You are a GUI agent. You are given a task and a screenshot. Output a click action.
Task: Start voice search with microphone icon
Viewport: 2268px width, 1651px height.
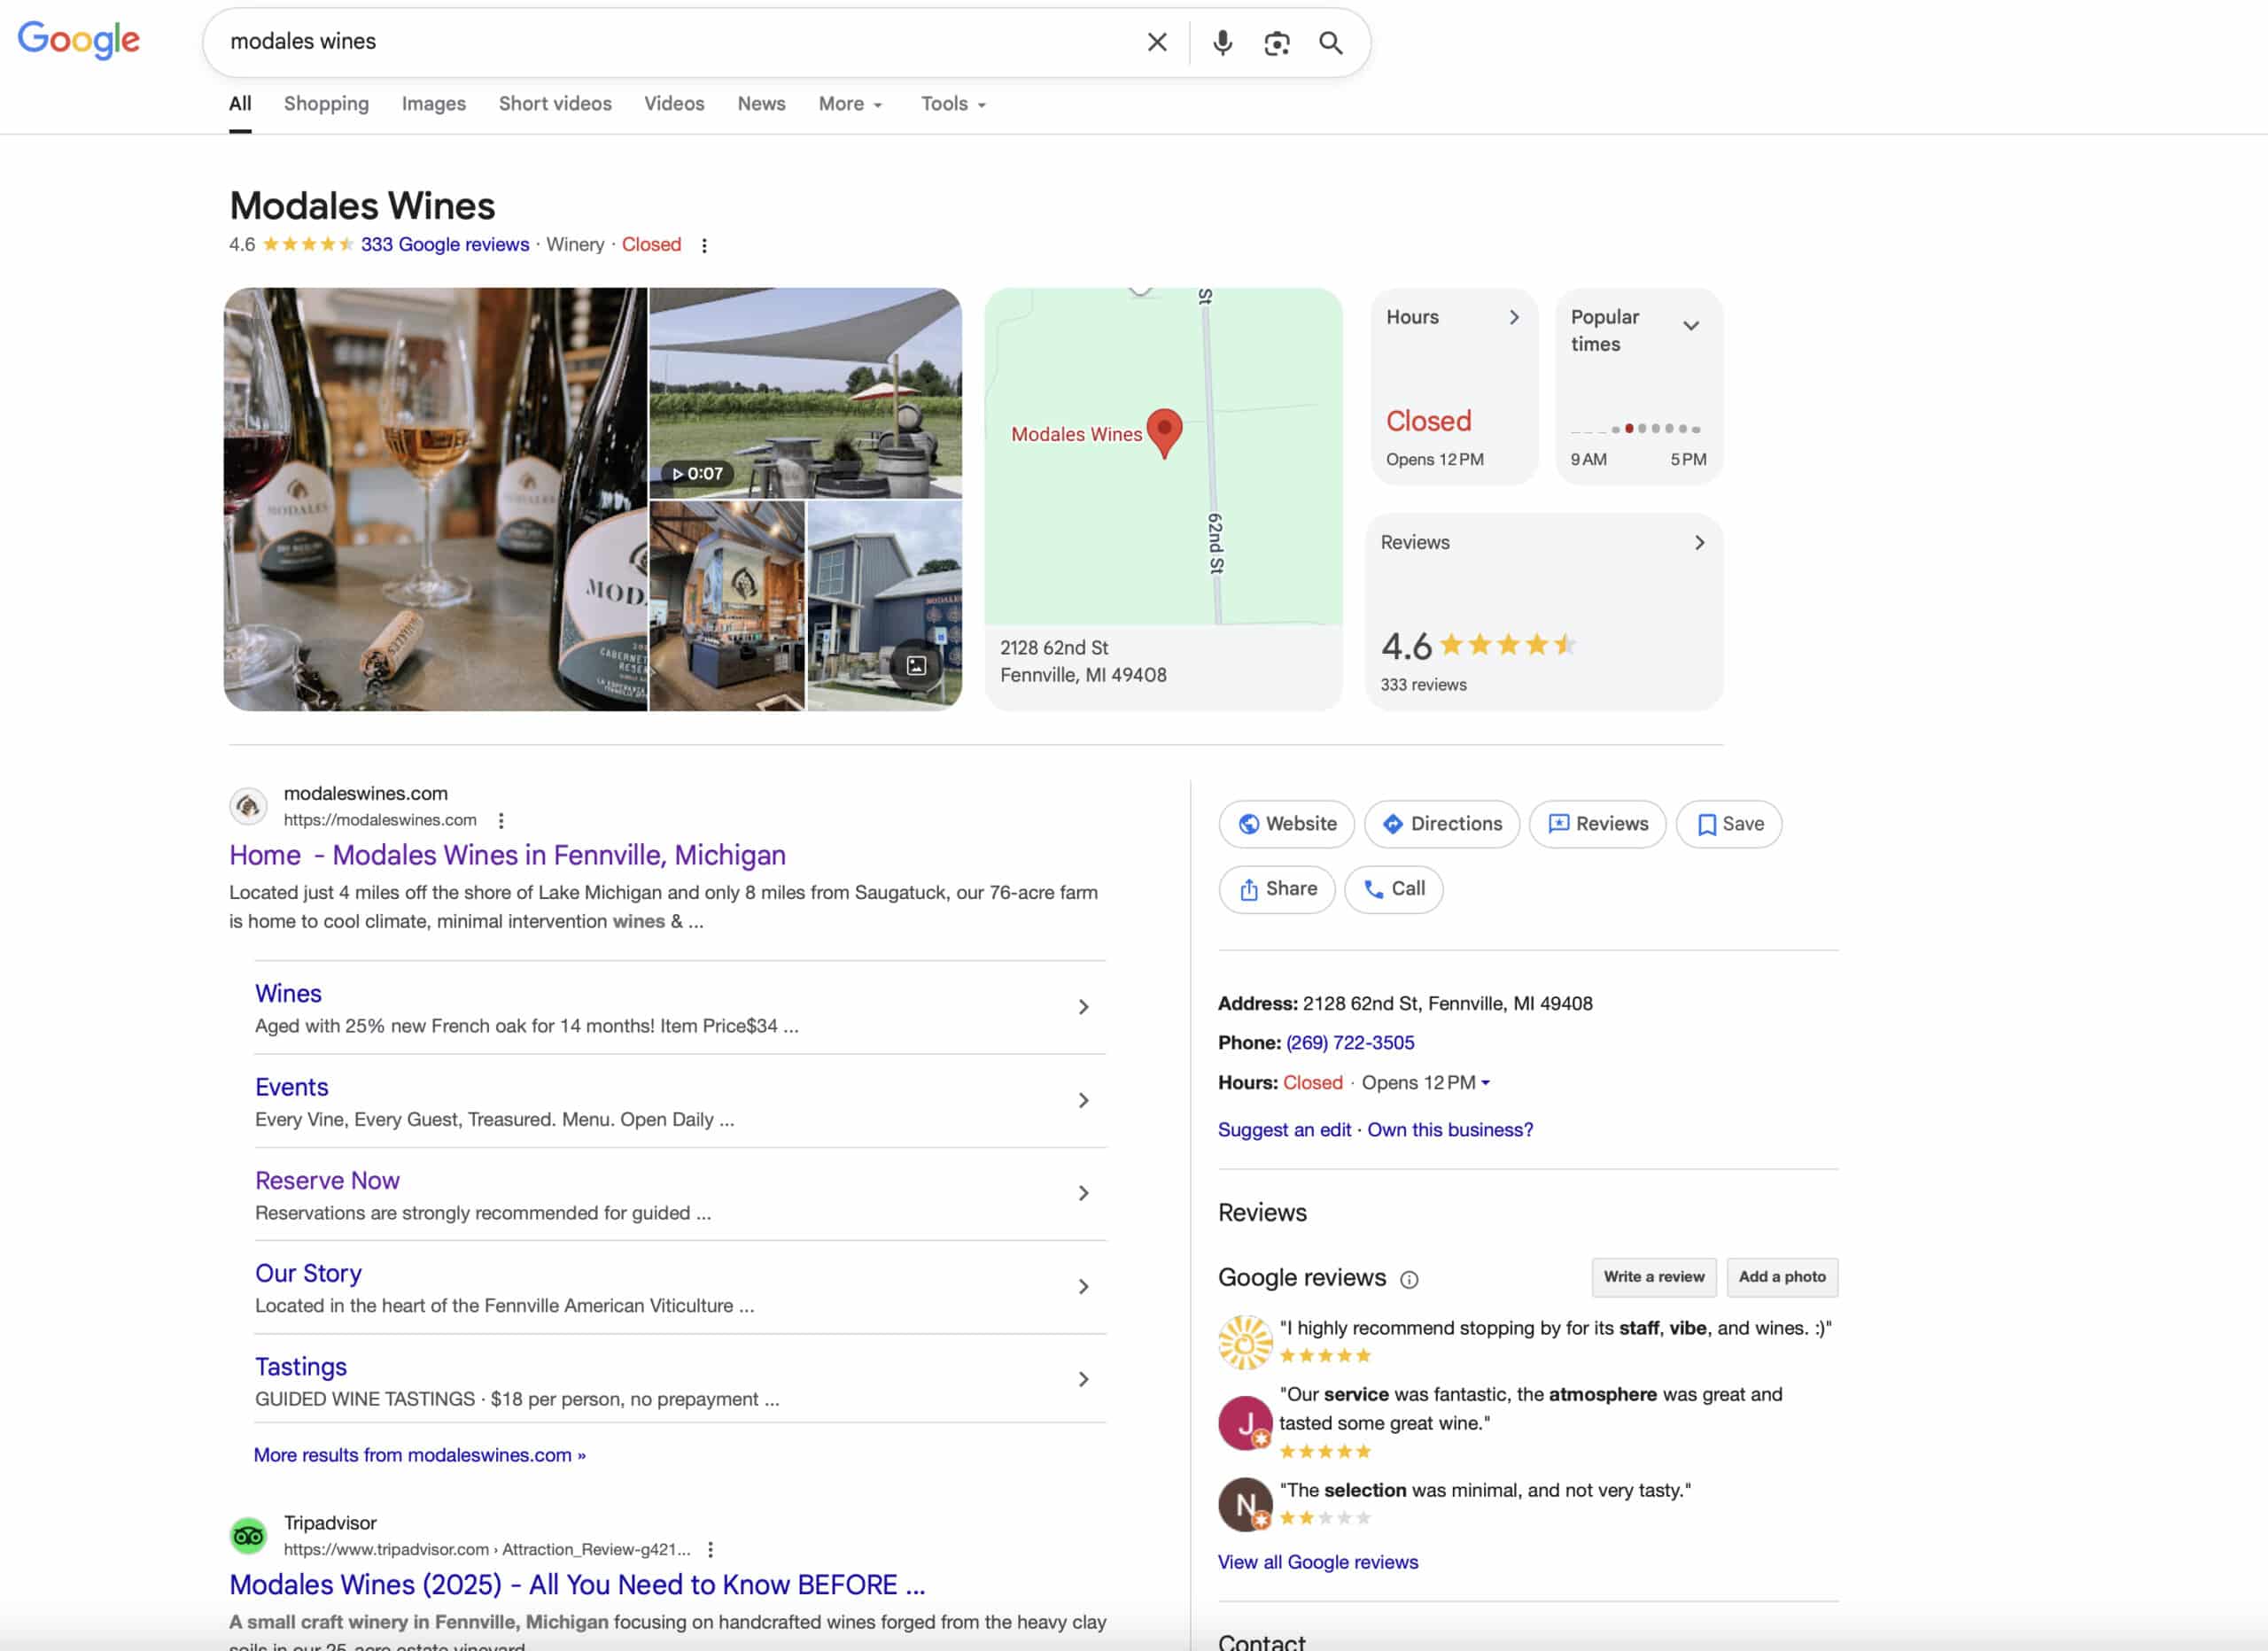(x=1222, y=42)
